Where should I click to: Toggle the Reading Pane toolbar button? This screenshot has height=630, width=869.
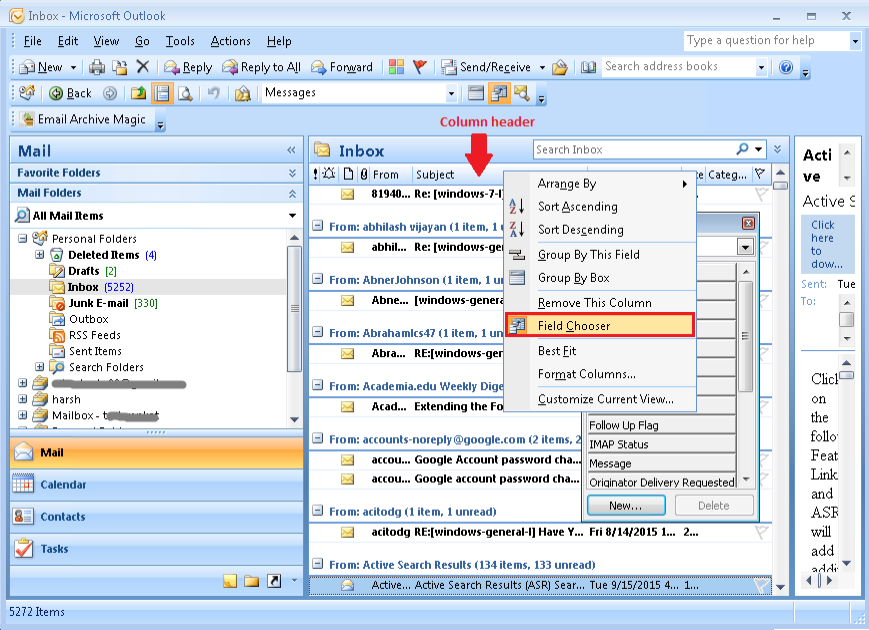pyautogui.click(x=162, y=93)
